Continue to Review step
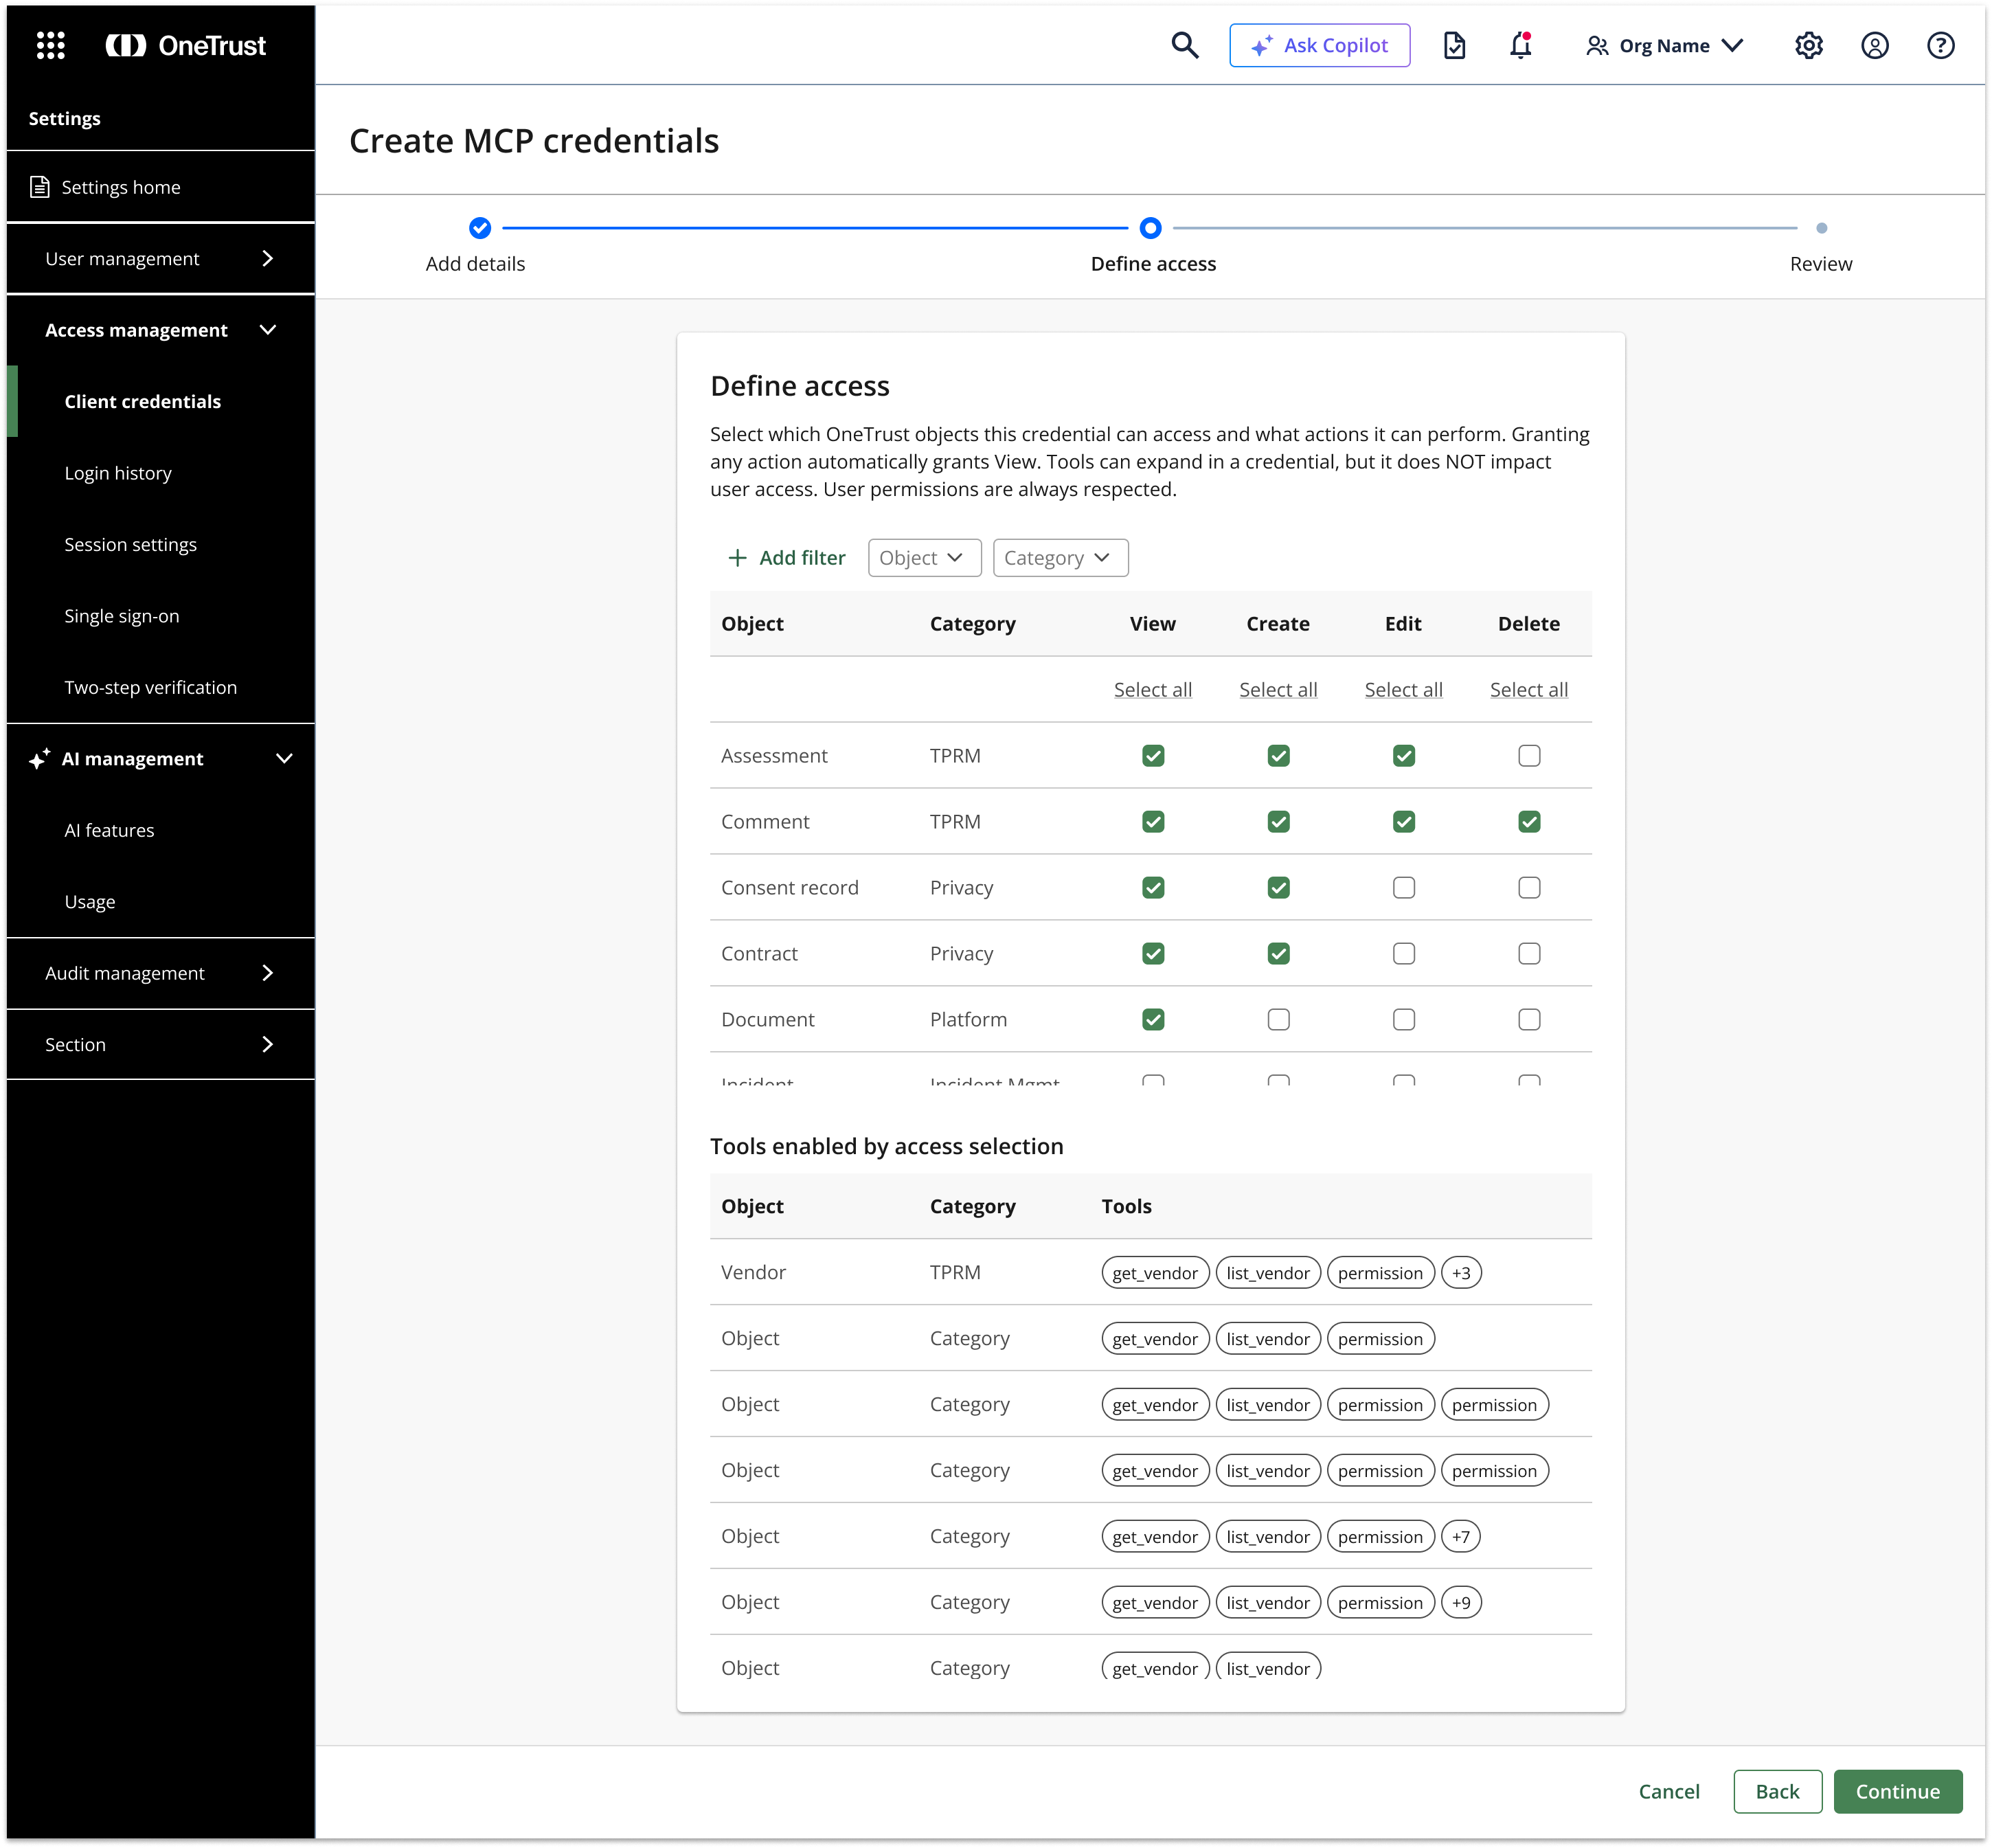The height and width of the screenshot is (1848, 1992). coord(1897,1791)
